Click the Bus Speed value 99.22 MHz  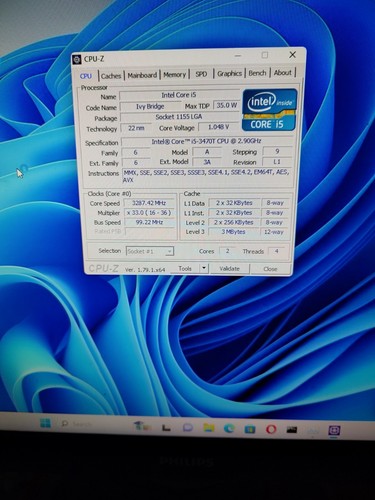point(149,222)
